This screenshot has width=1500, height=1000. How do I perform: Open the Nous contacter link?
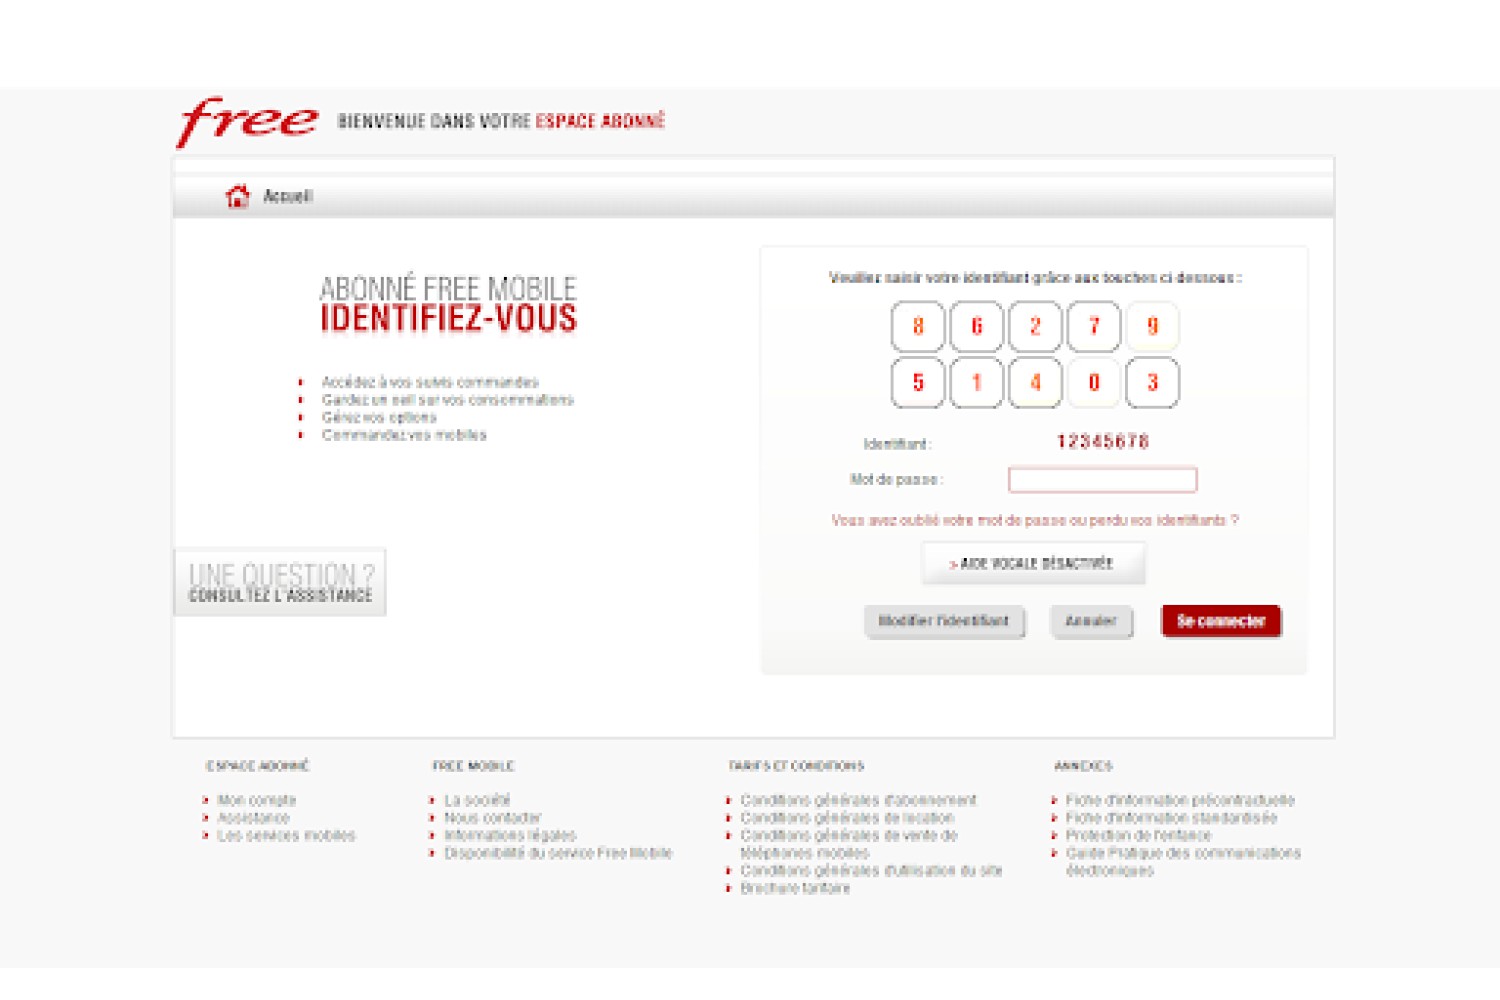click(x=493, y=818)
